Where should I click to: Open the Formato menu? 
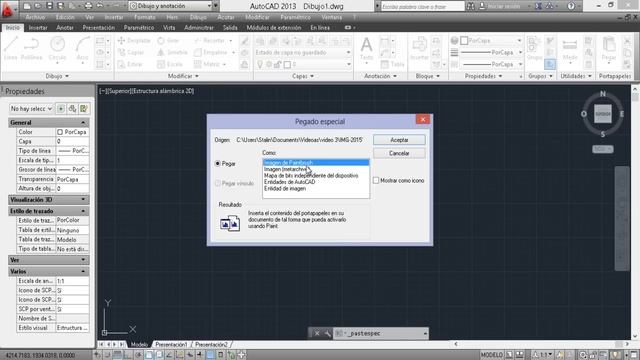144,17
